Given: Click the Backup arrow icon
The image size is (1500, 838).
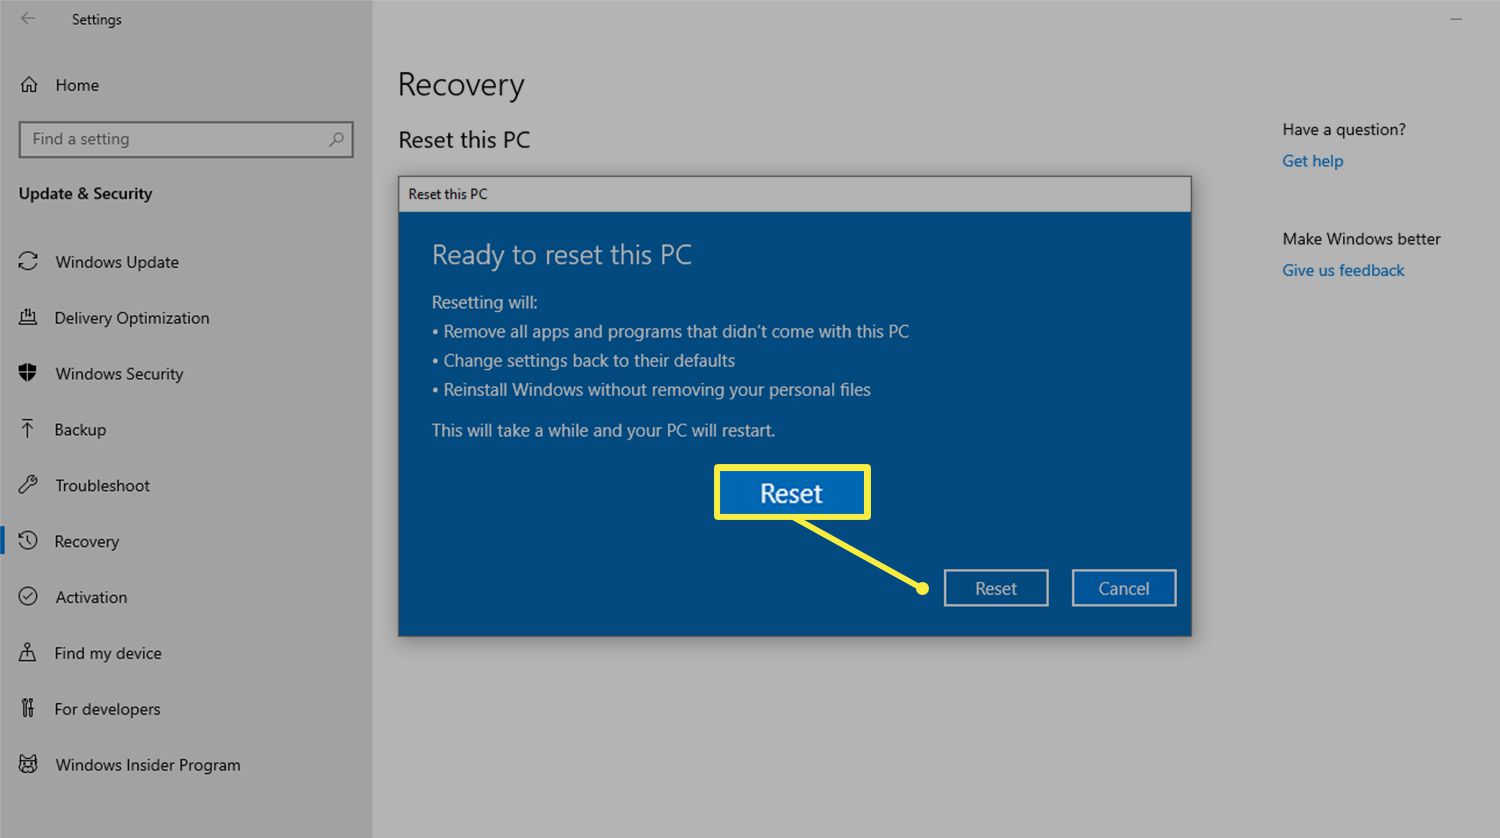Looking at the screenshot, I should pos(28,429).
